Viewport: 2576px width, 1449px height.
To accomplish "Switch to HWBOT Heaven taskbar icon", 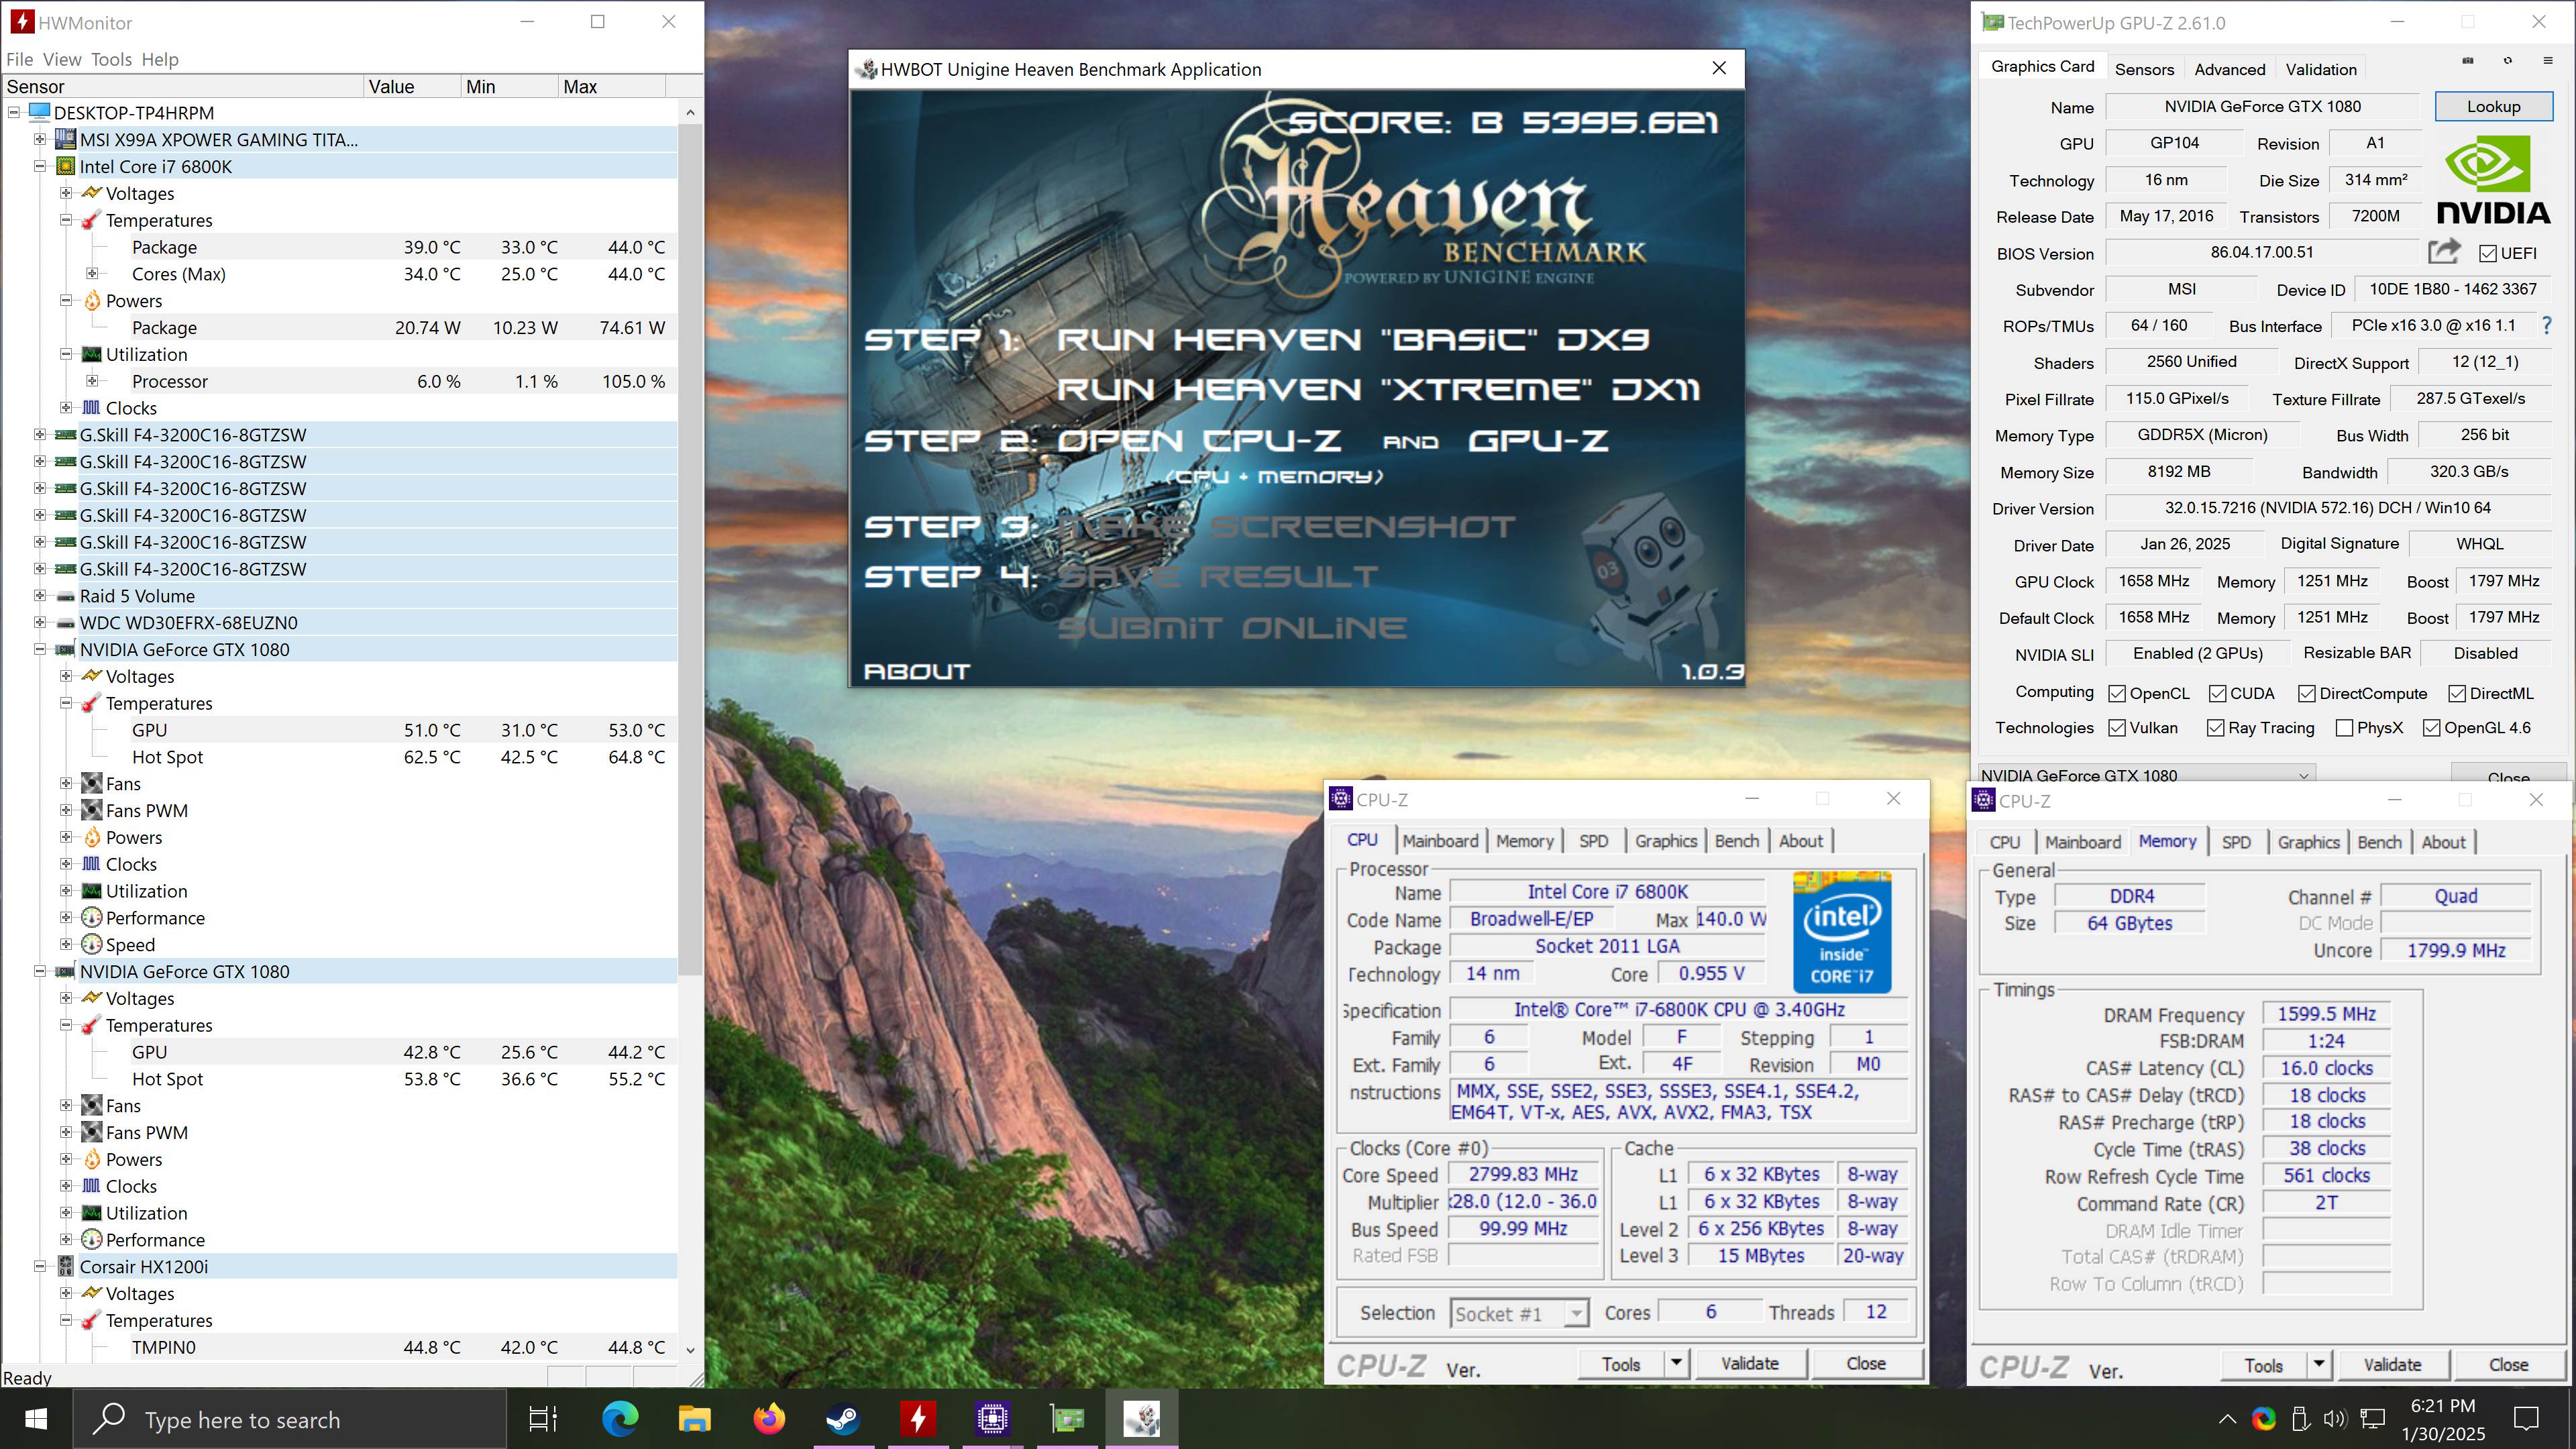I will 1142,1419.
